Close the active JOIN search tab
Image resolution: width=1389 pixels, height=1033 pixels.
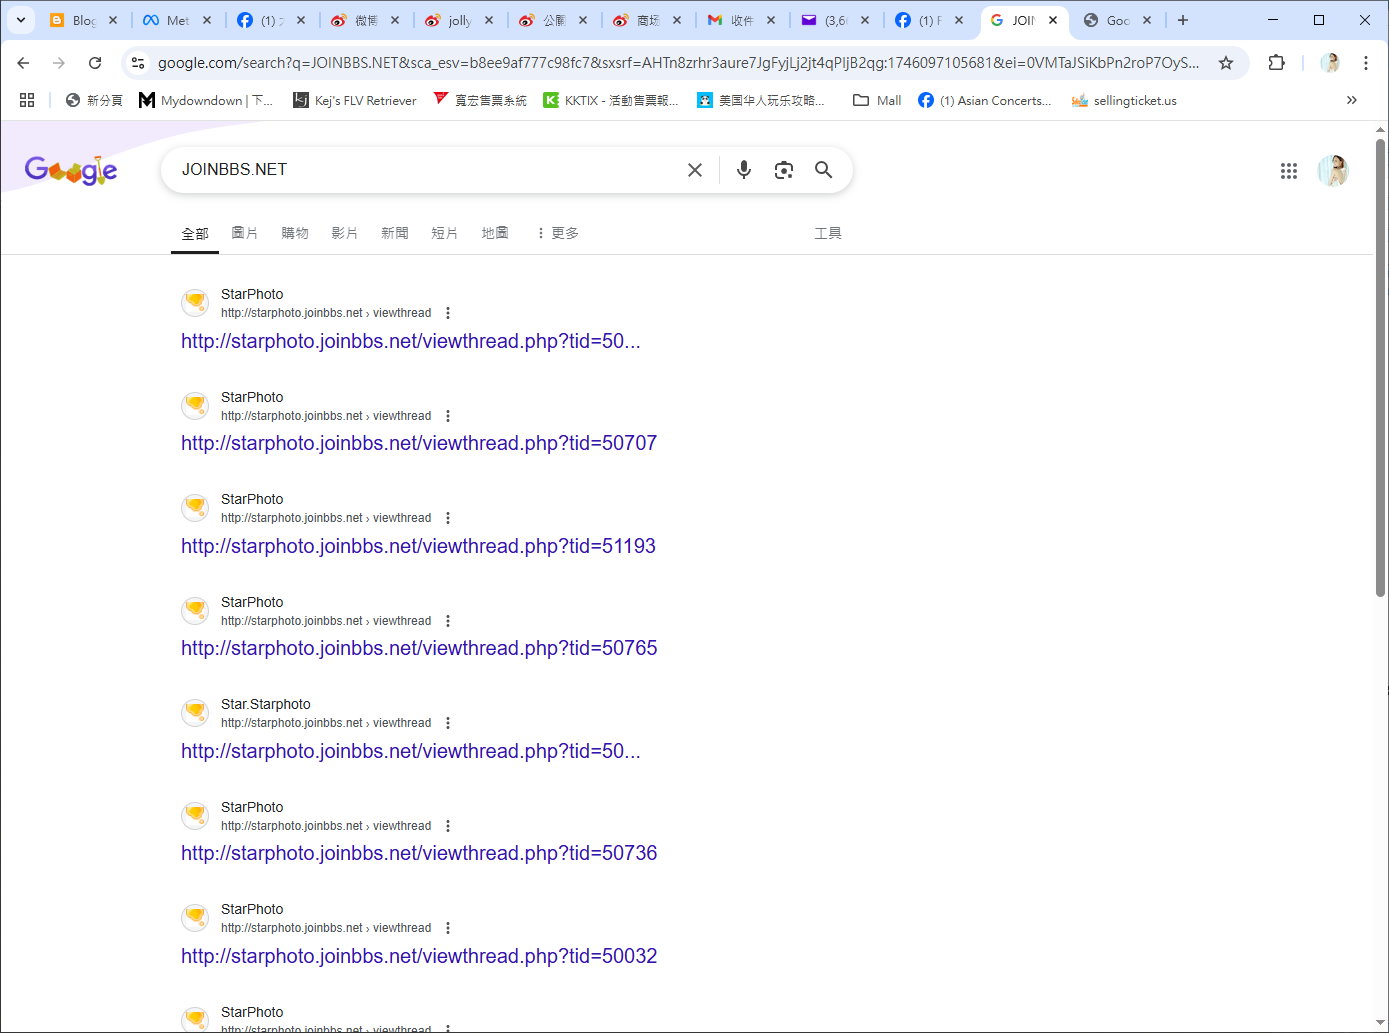click(1053, 20)
